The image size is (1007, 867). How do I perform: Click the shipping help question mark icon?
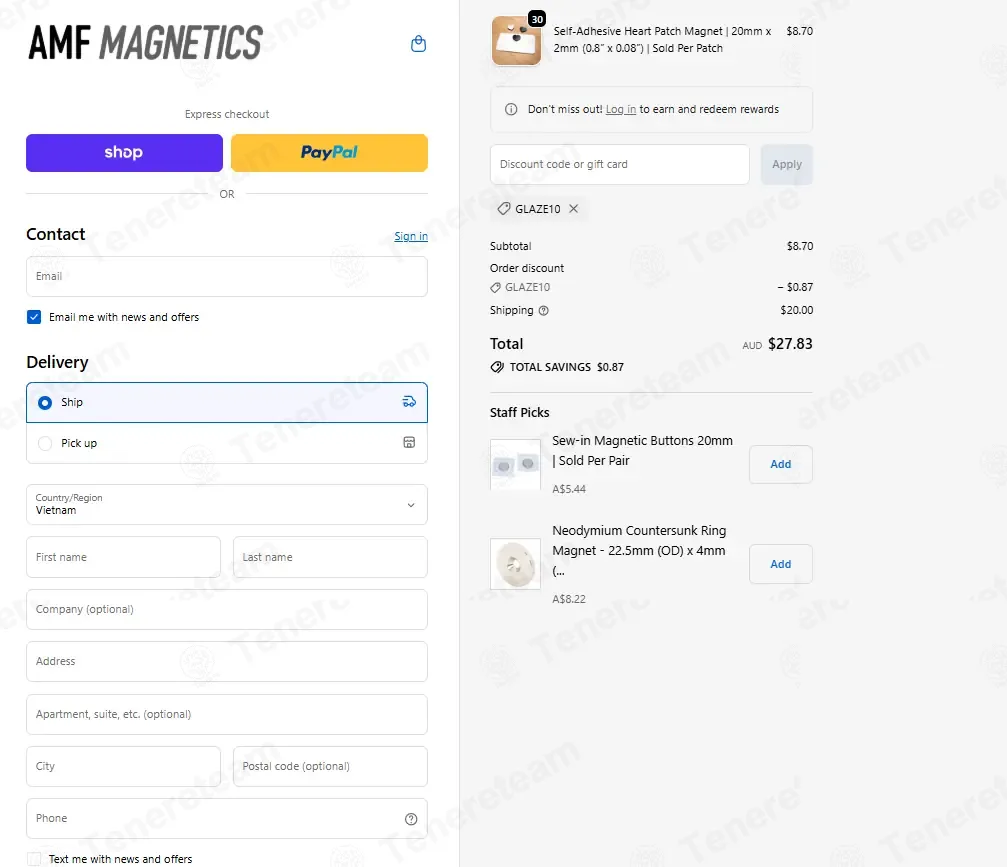tap(543, 311)
